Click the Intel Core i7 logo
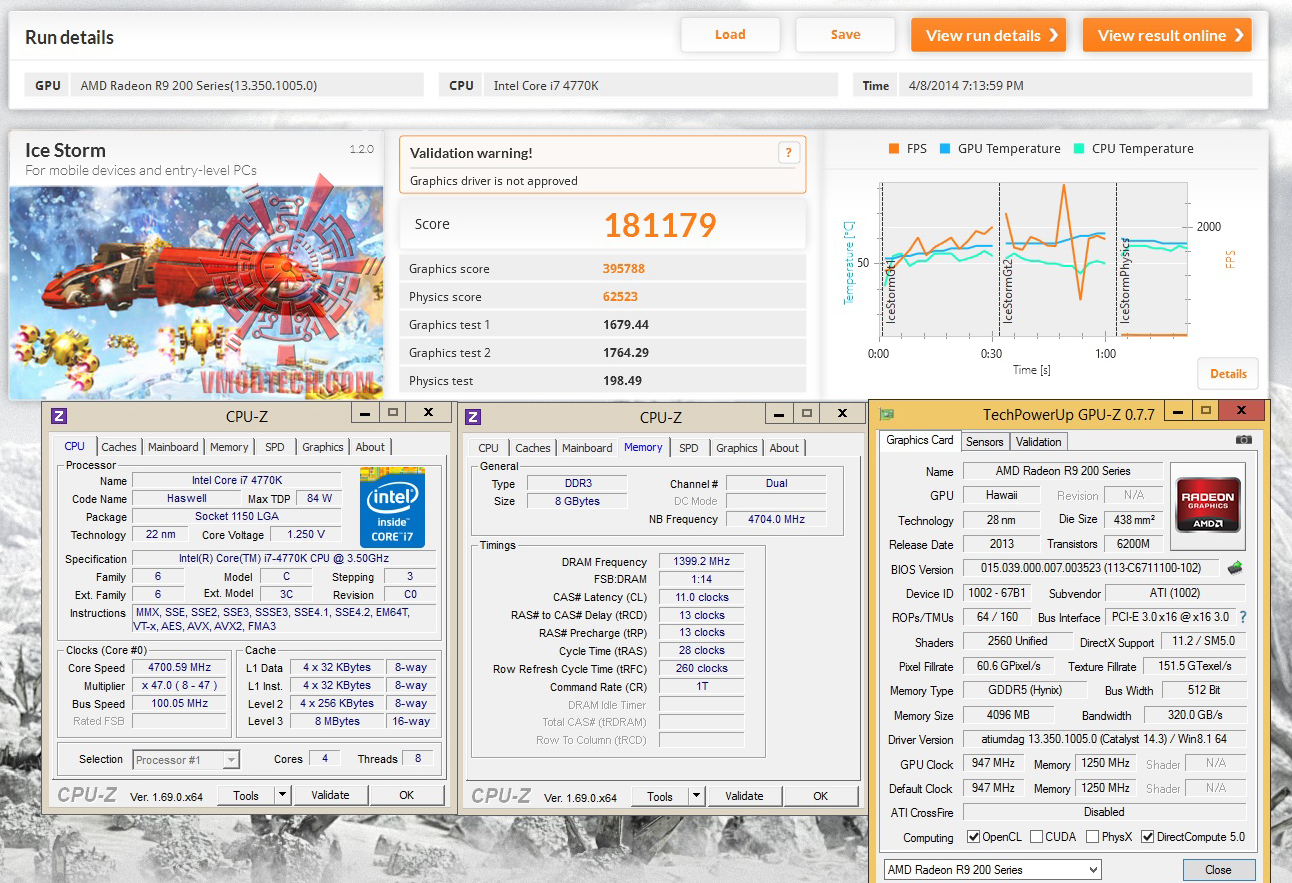Viewport: 1292px width, 883px height. [392, 507]
